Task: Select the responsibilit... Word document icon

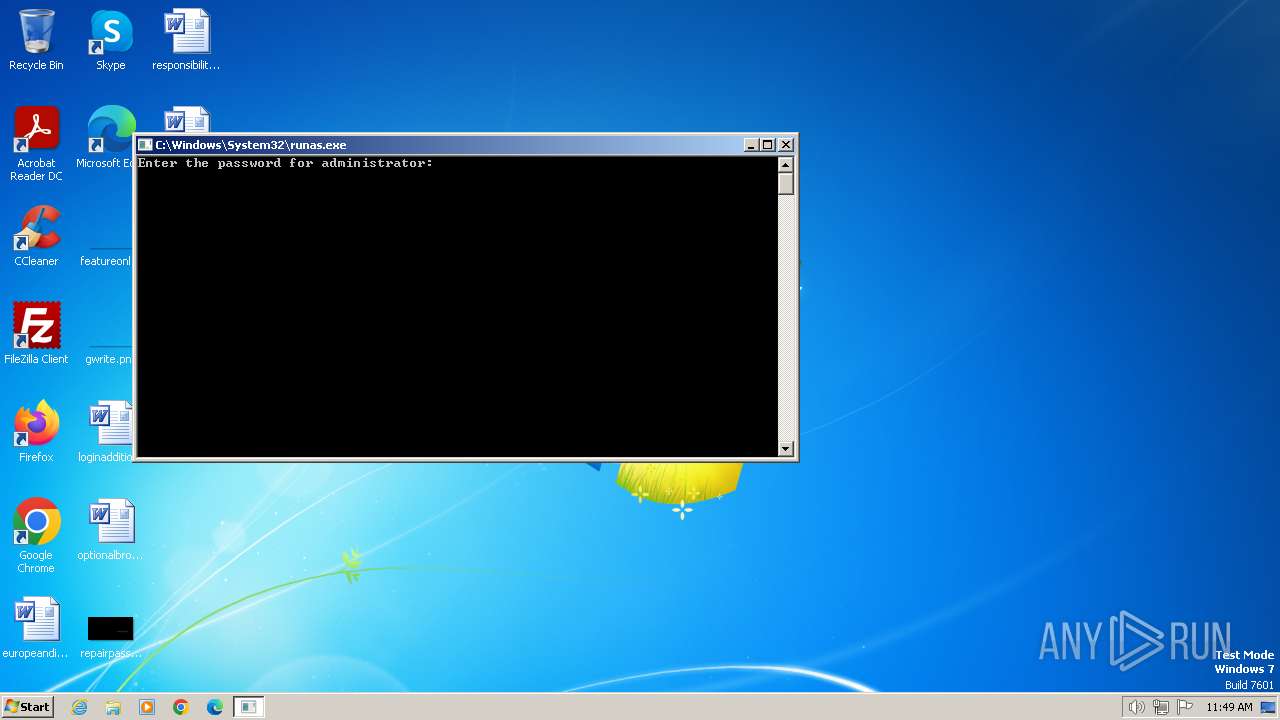Action: click(186, 40)
